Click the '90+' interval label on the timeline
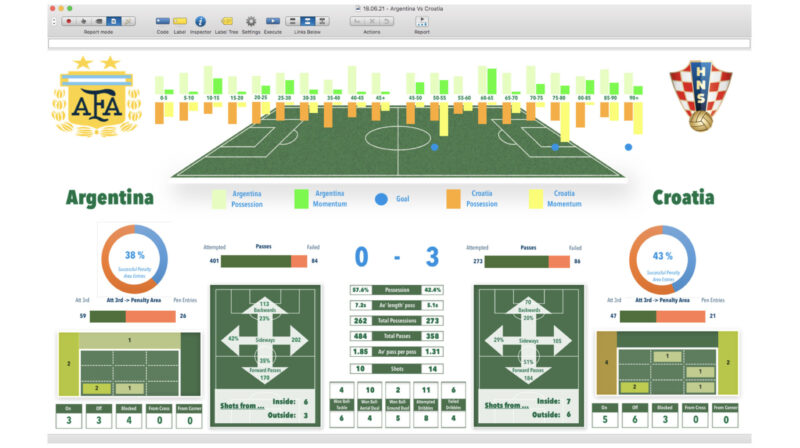Image resolution: width=800 pixels, height=448 pixels. 634,97
